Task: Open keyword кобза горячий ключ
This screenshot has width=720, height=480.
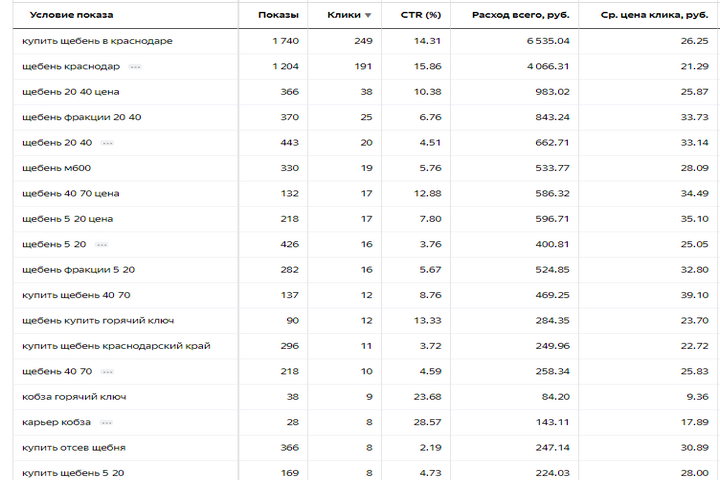Action: pyautogui.click(x=74, y=397)
